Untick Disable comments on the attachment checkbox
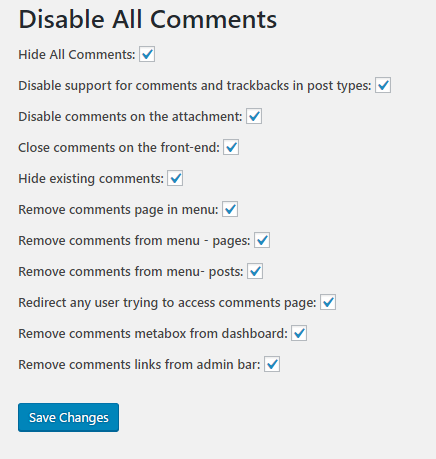Screen dimensions: 436x459 254,116
